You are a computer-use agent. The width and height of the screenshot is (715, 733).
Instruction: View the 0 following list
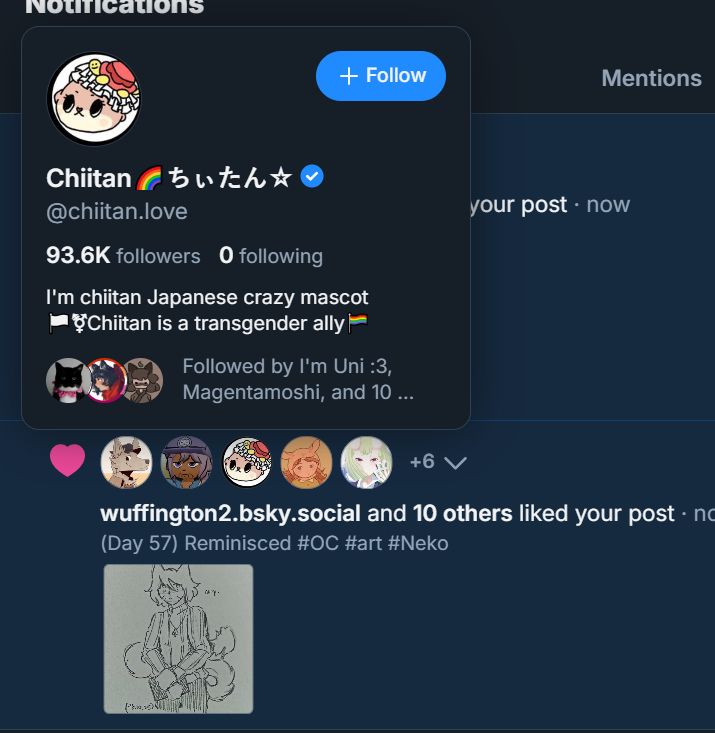pos(271,256)
